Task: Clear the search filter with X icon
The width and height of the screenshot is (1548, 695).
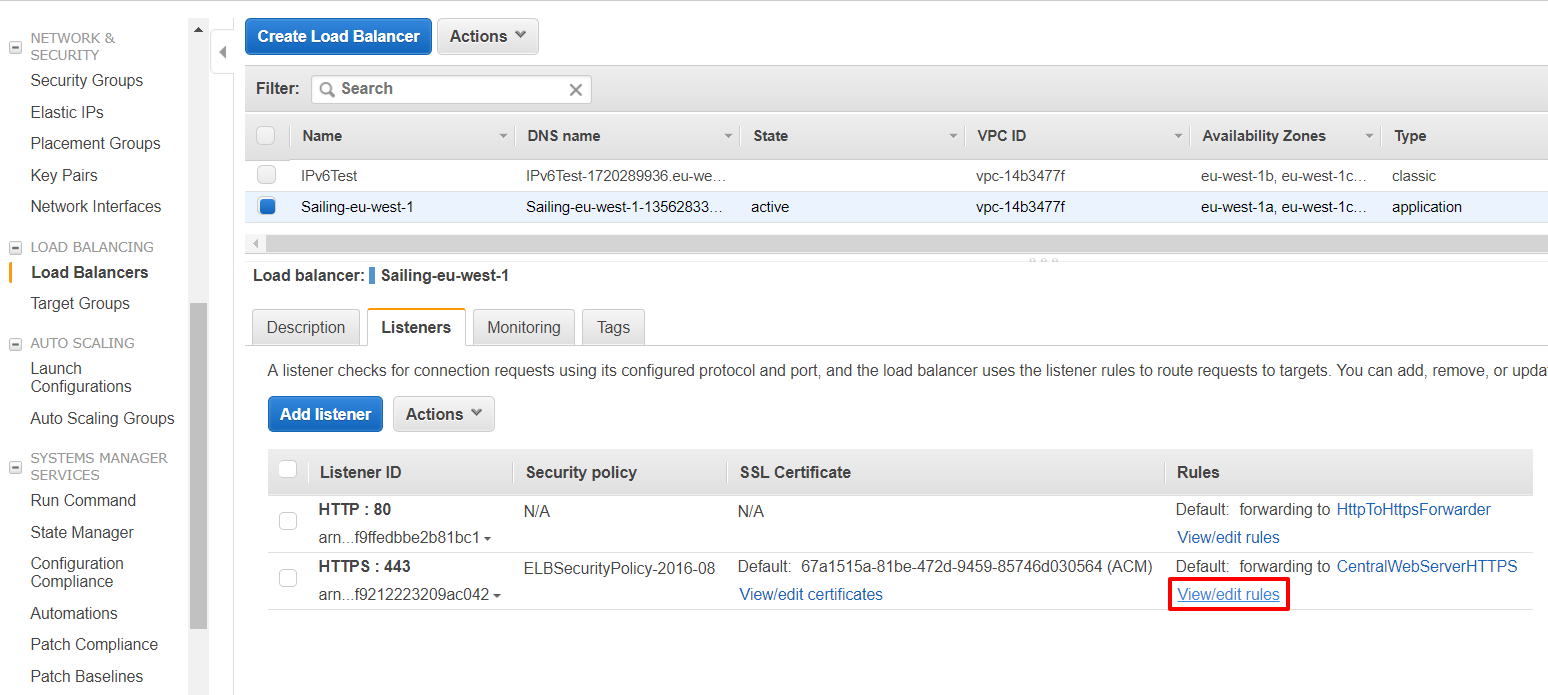Action: click(575, 90)
